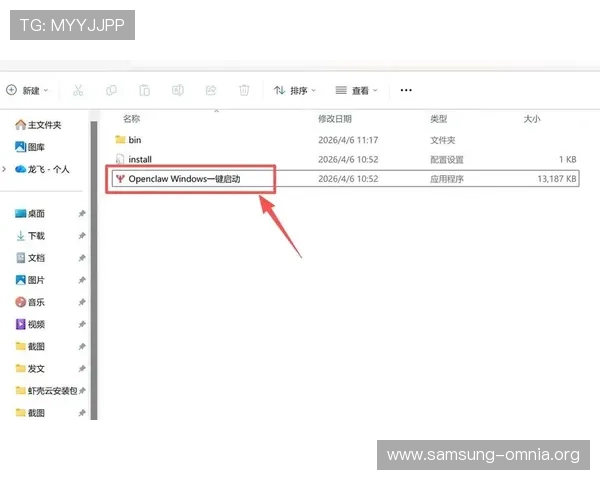Click the Cut scissors icon
The image size is (600, 480).
(x=78, y=90)
